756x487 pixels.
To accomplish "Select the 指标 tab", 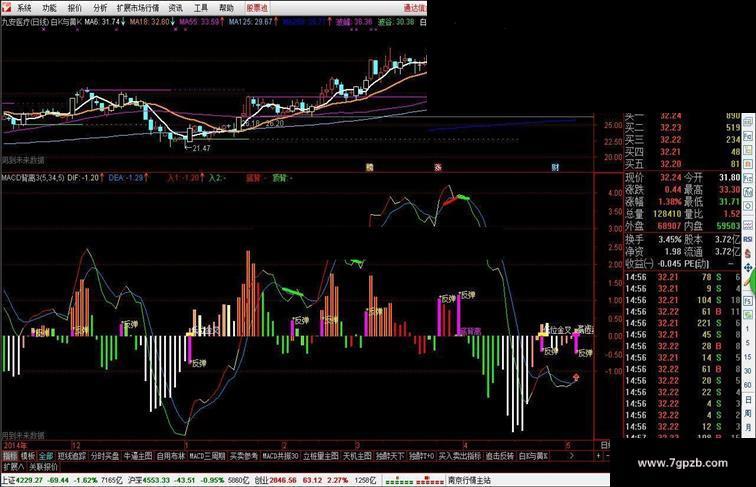I will click(10, 456).
